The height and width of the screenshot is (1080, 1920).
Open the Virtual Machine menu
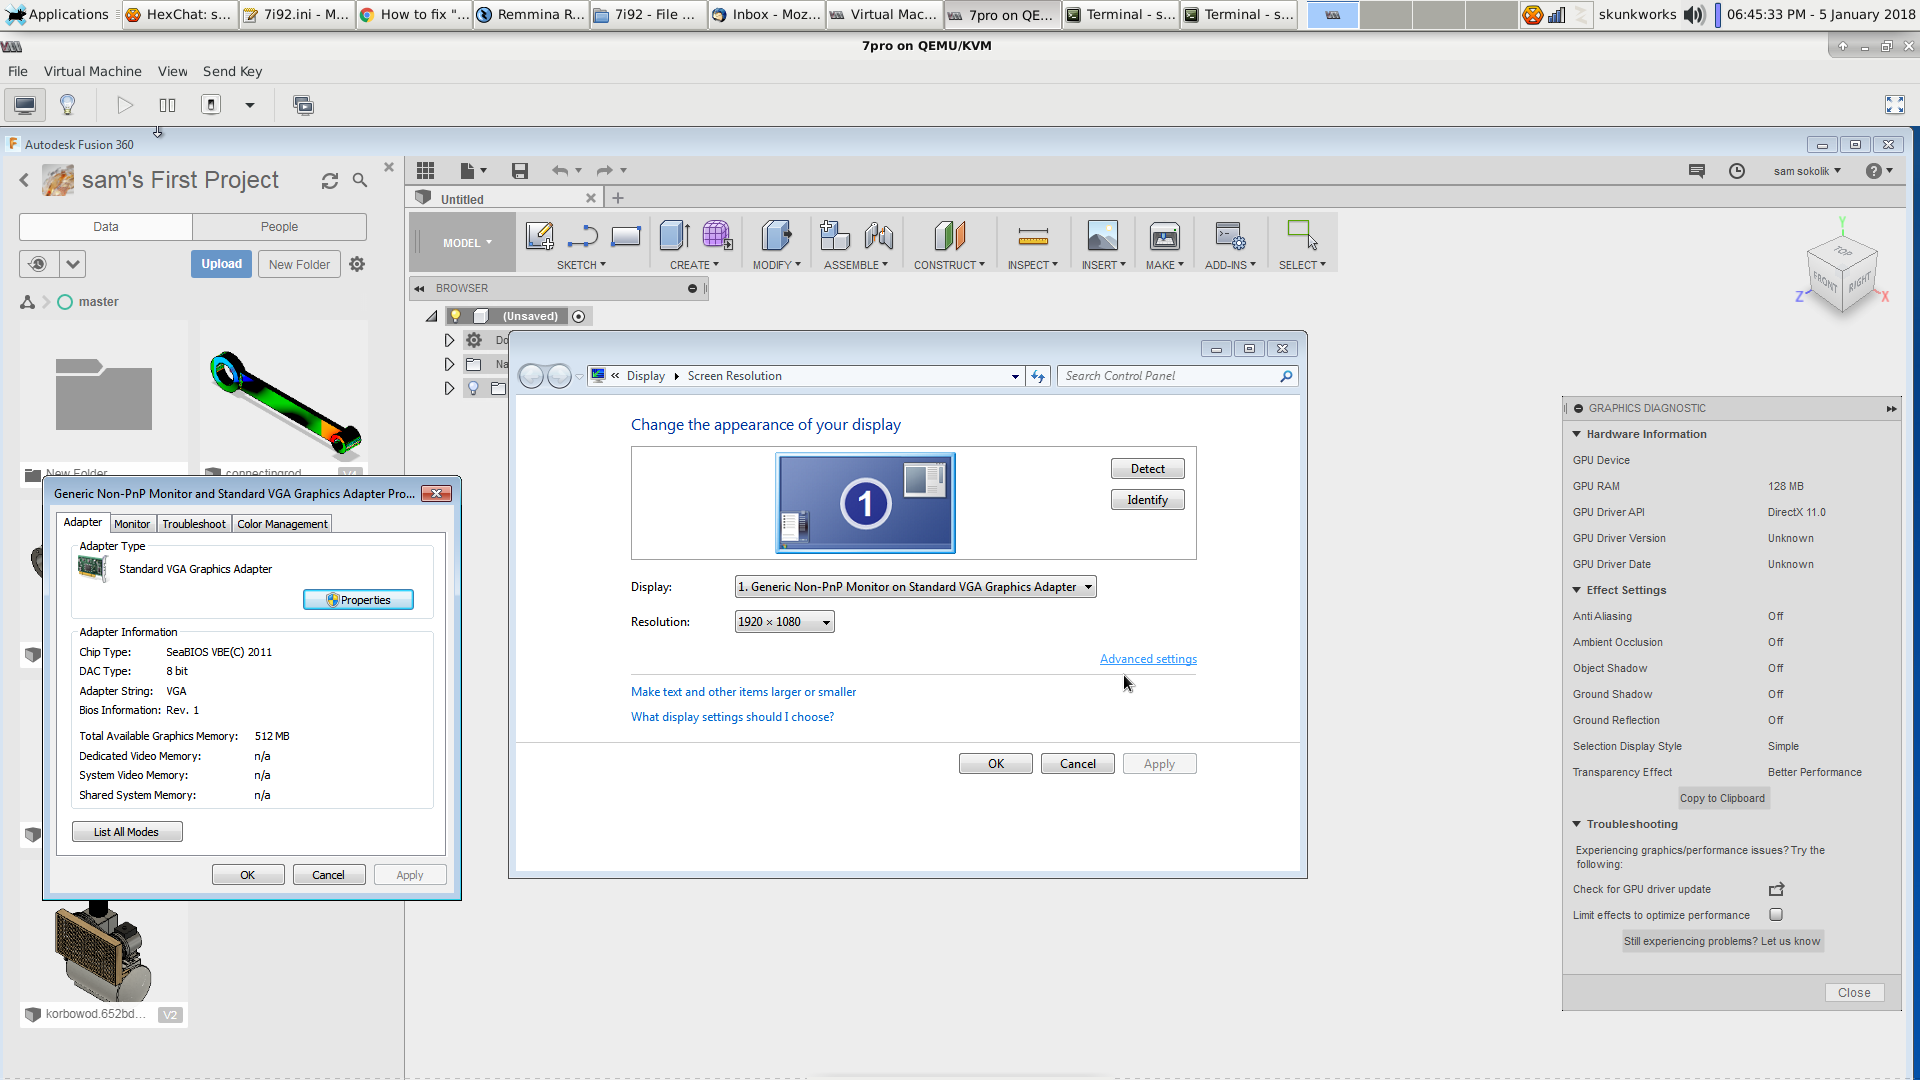(92, 71)
